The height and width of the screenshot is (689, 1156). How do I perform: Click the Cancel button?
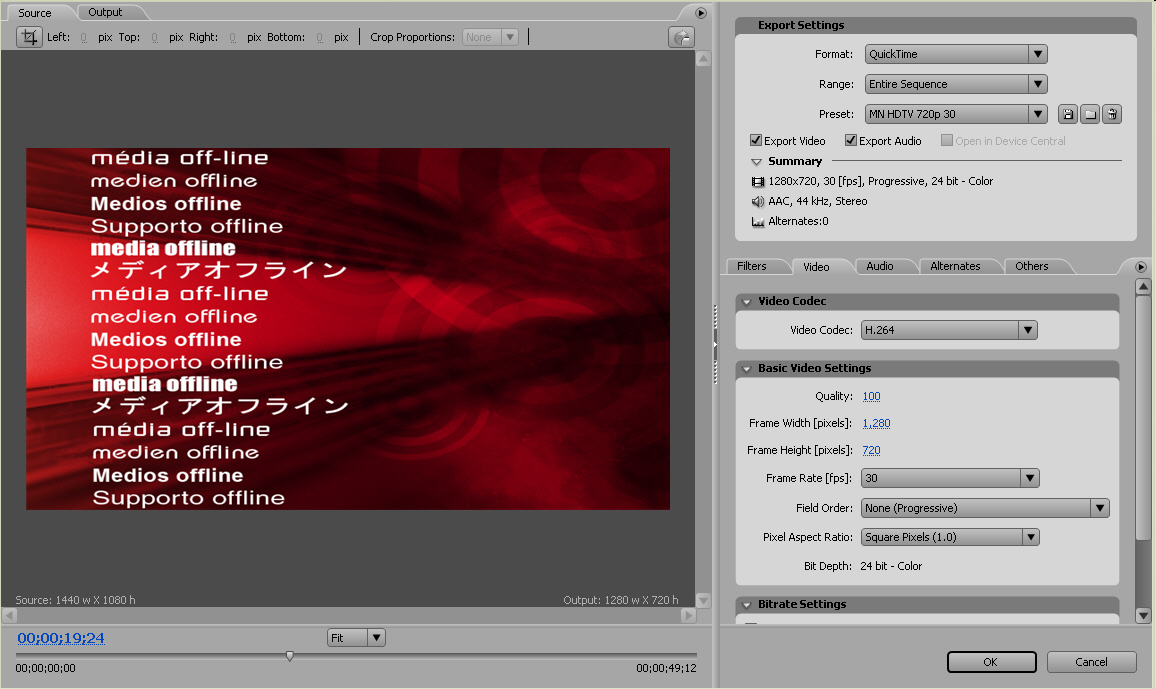pos(1091,662)
